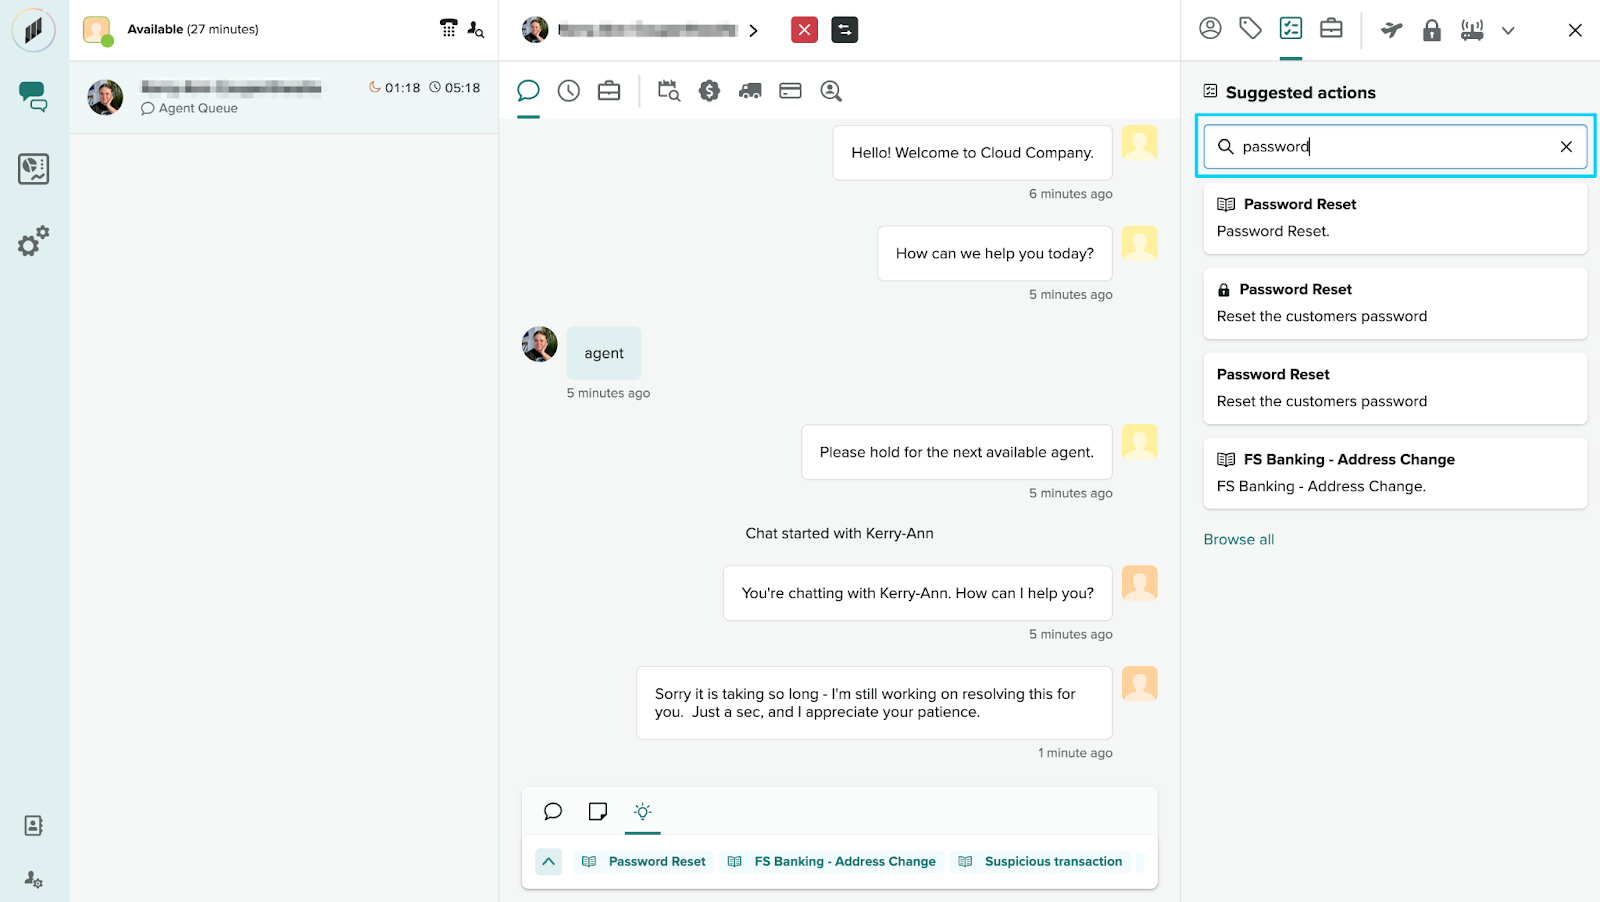Open settings gears in left sidebar
The height and width of the screenshot is (902, 1600).
pyautogui.click(x=33, y=241)
